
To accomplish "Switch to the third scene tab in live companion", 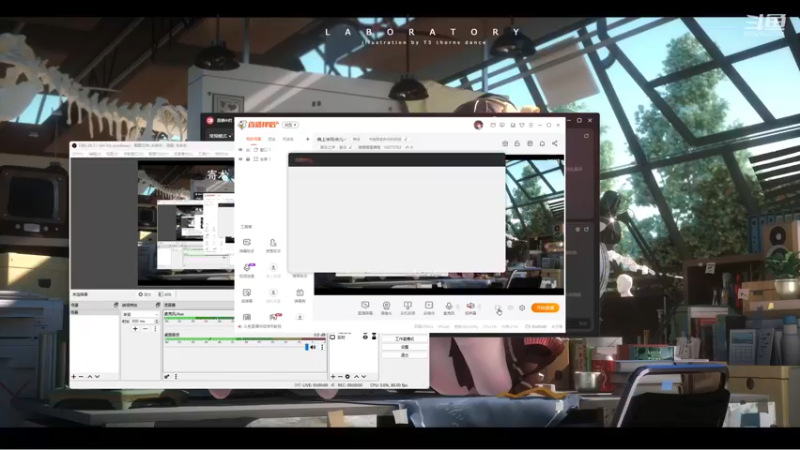I will tap(288, 139).
